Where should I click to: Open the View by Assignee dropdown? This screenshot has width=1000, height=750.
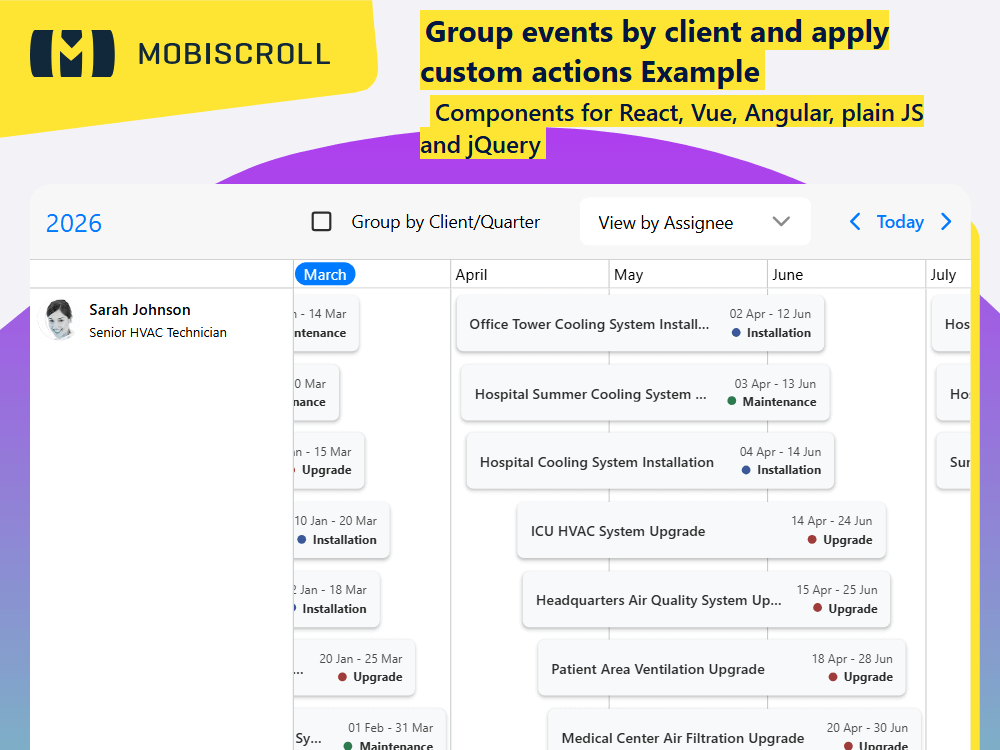pyautogui.click(x=695, y=221)
